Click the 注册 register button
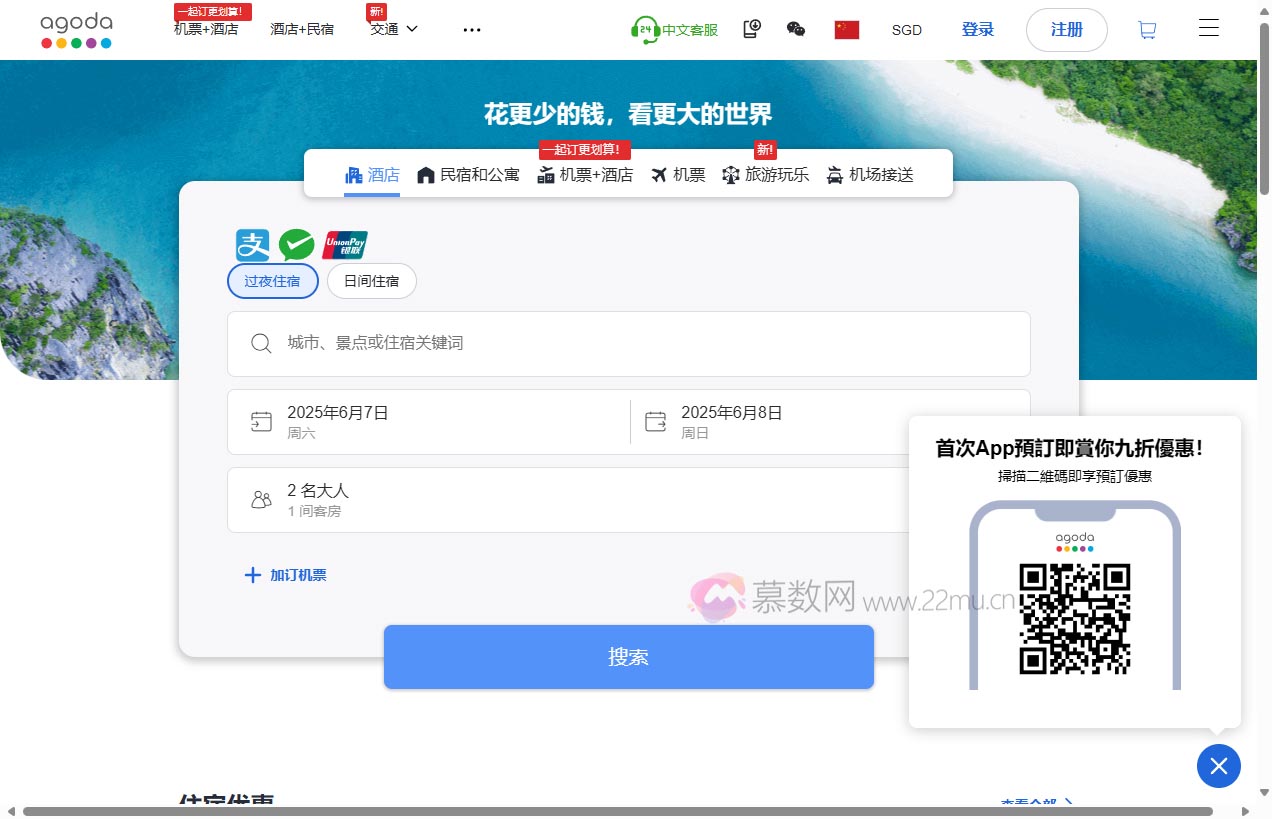This screenshot has width=1272, height=819. (x=1066, y=30)
